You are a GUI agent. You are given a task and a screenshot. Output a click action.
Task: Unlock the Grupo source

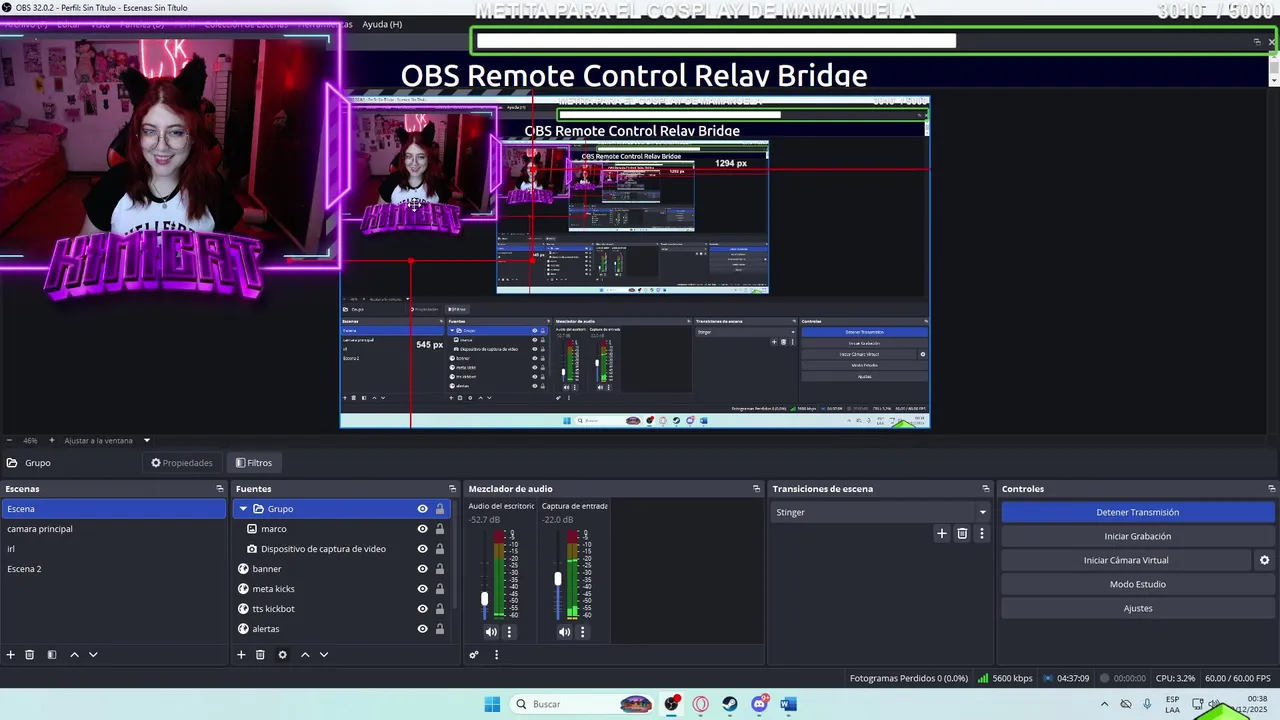[439, 509]
